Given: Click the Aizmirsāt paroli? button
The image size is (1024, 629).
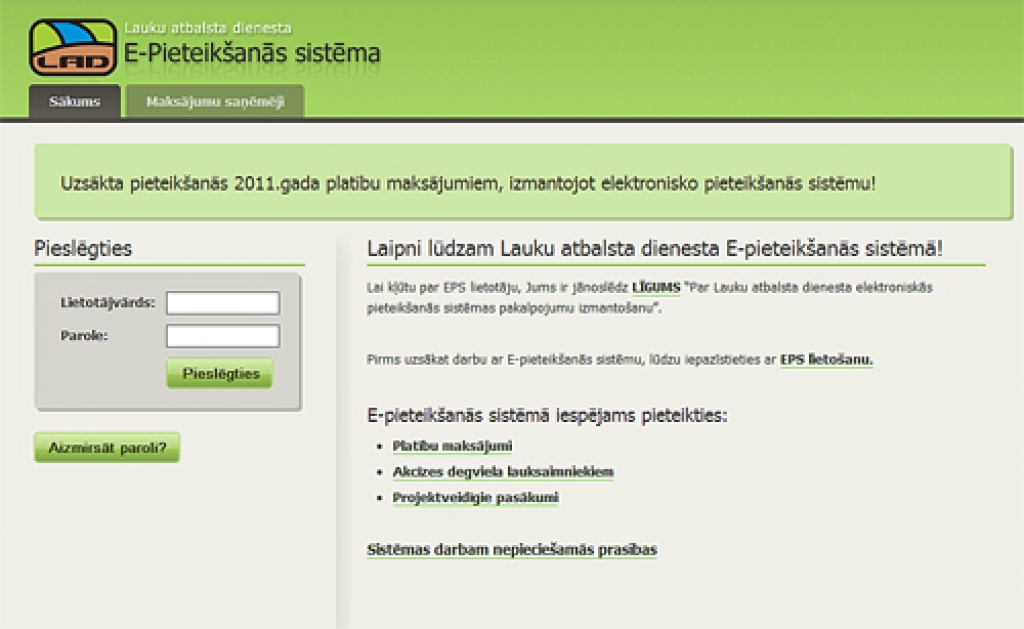Looking at the screenshot, I should tap(106, 447).
